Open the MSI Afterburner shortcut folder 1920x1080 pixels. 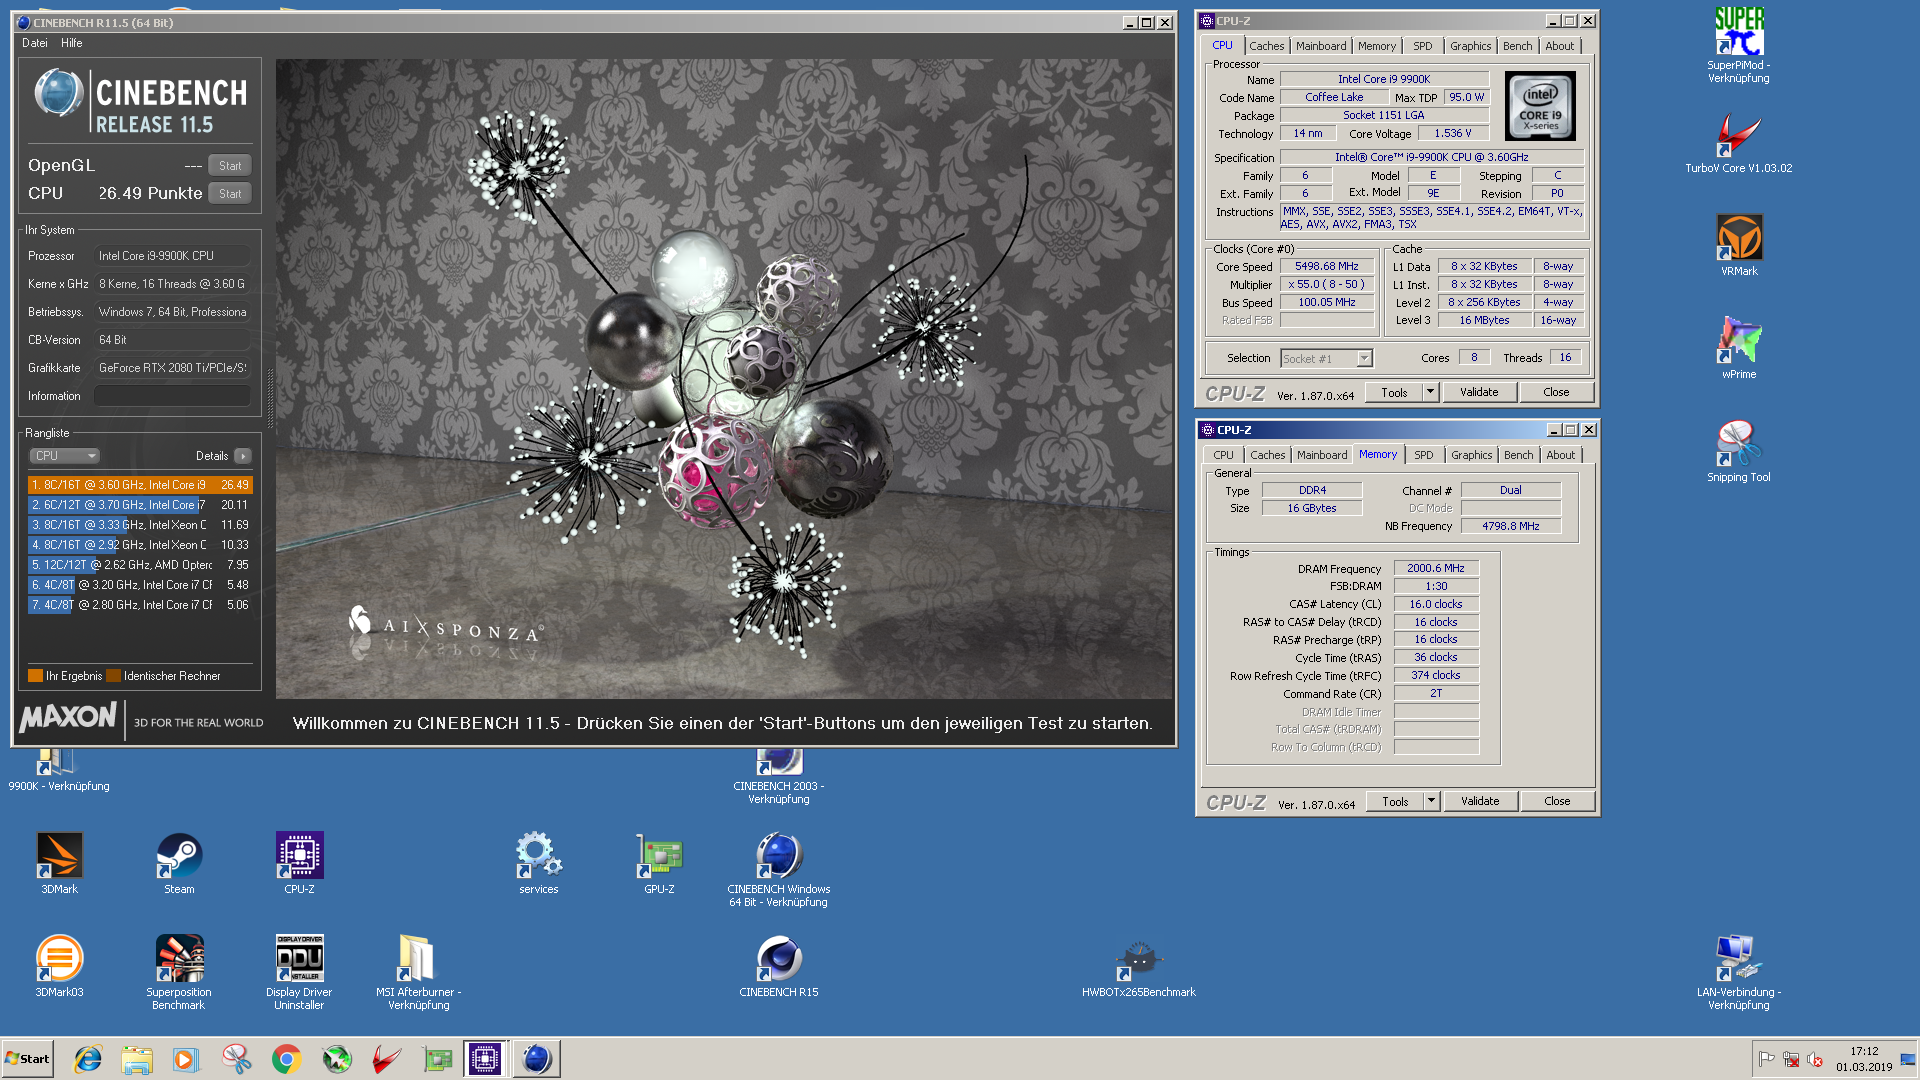pyautogui.click(x=419, y=972)
